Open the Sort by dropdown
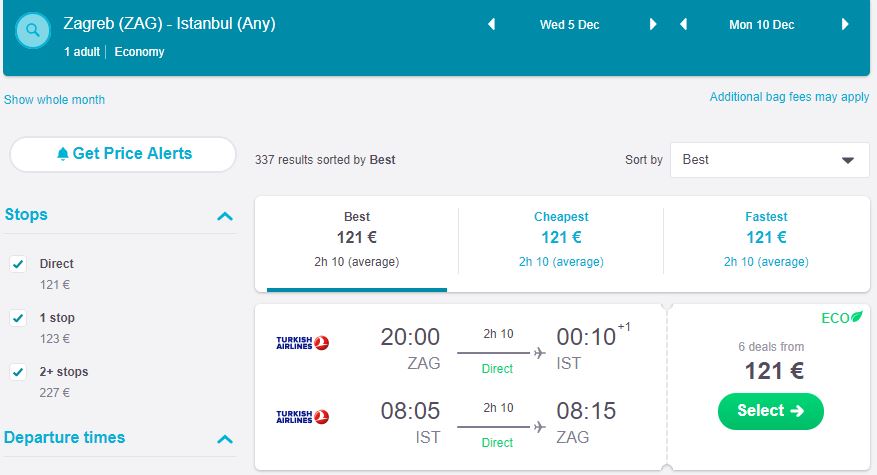Image resolution: width=877 pixels, height=475 pixels. (x=769, y=160)
